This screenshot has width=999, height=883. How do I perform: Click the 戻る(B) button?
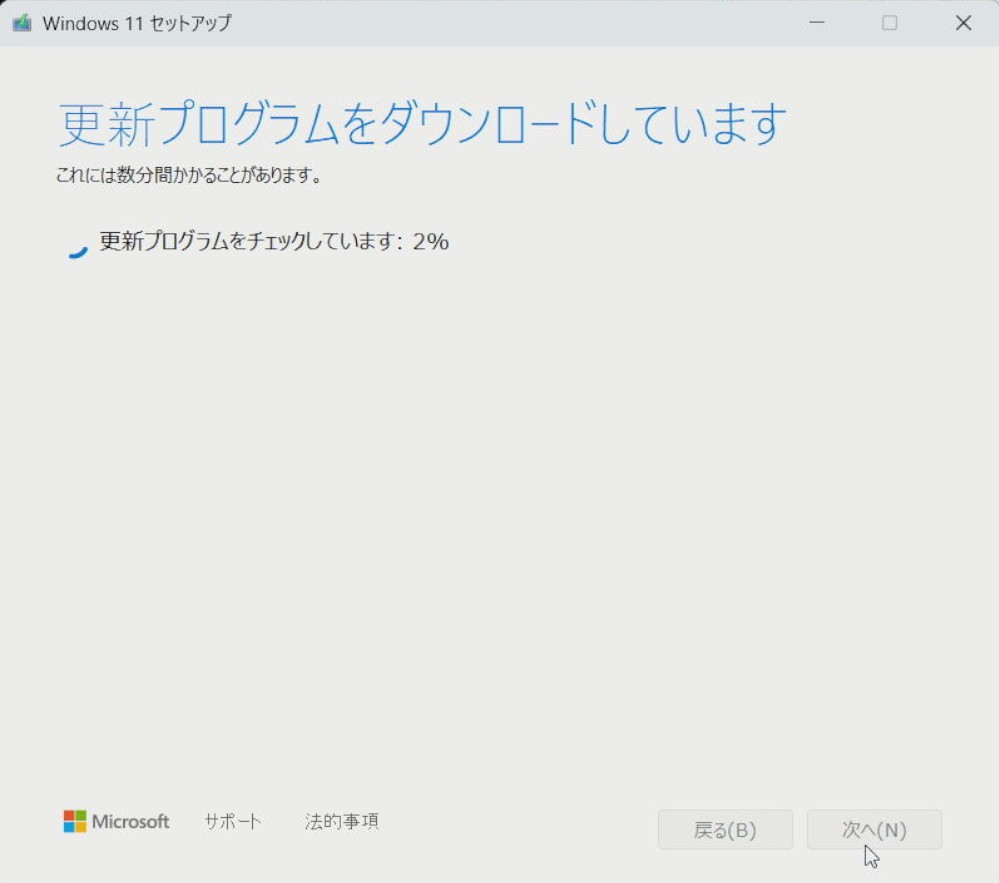725,829
